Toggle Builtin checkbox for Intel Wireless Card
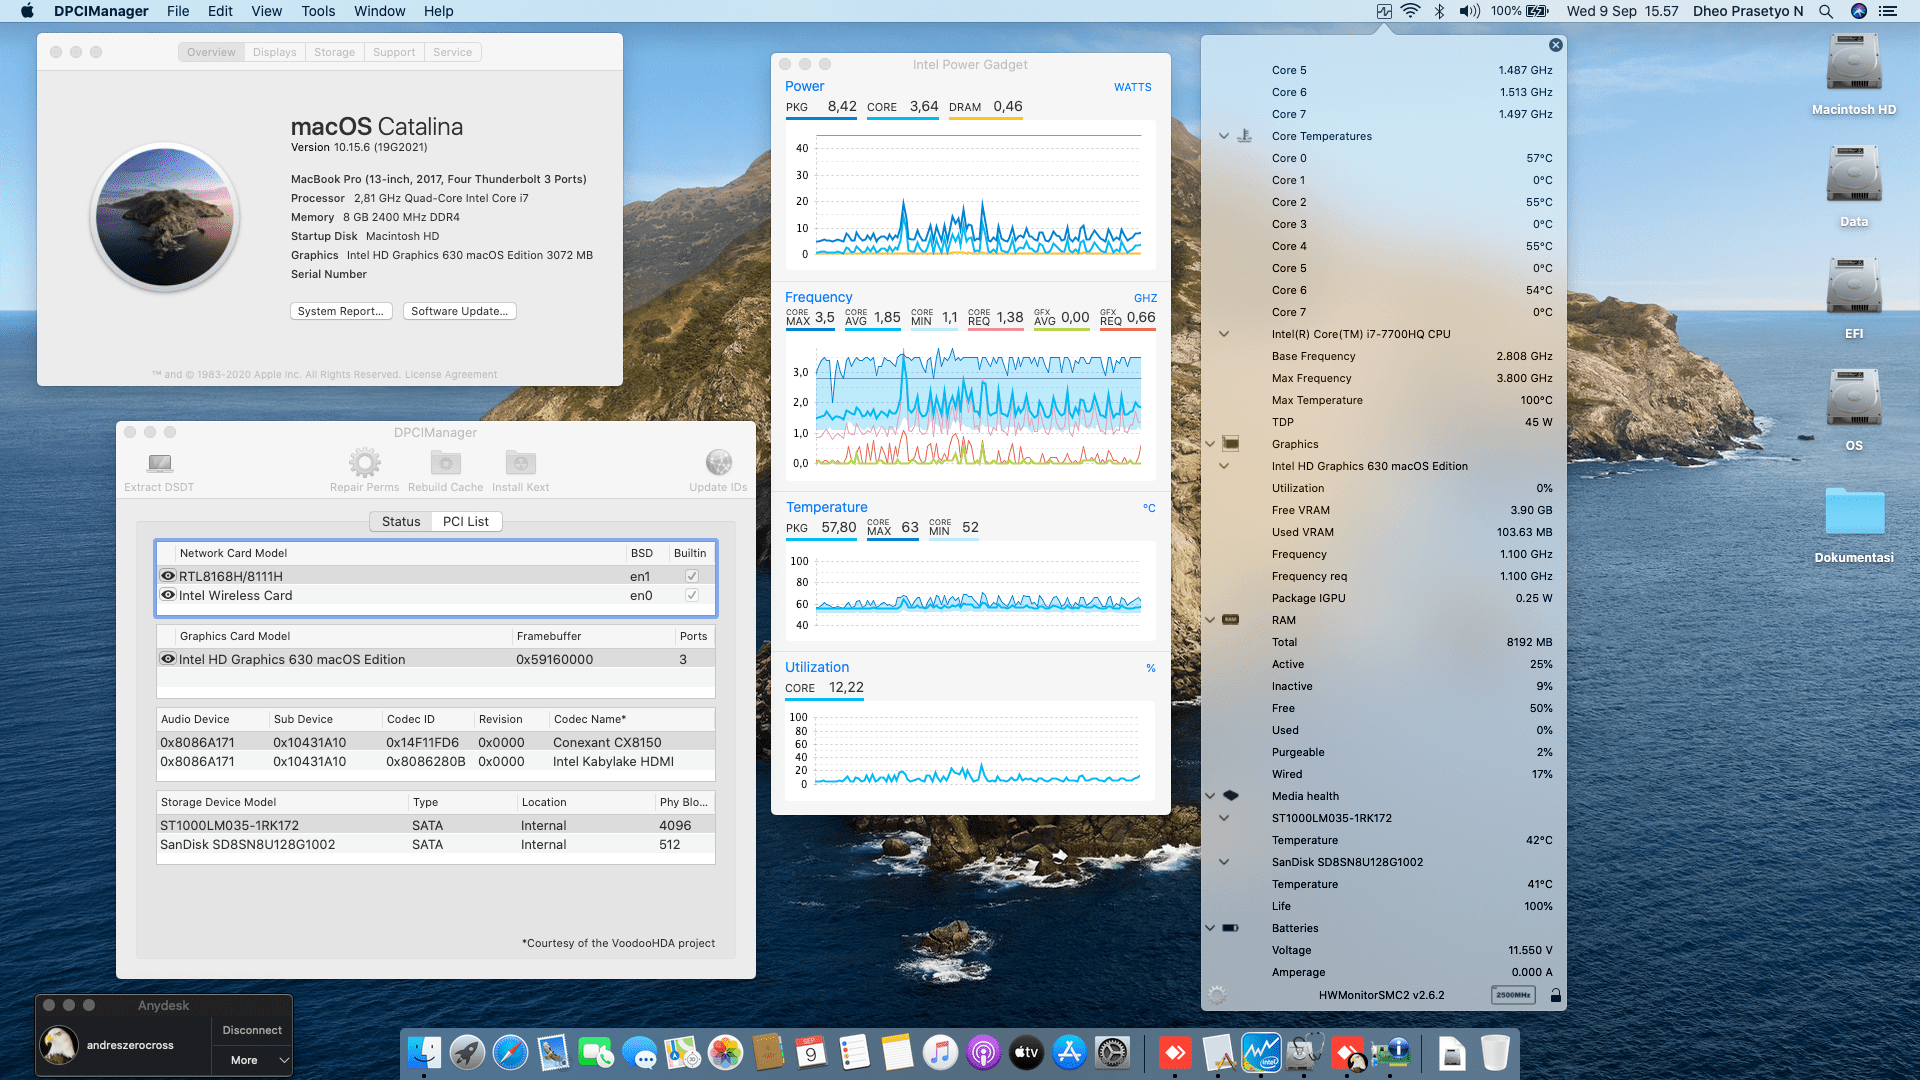 click(x=691, y=595)
